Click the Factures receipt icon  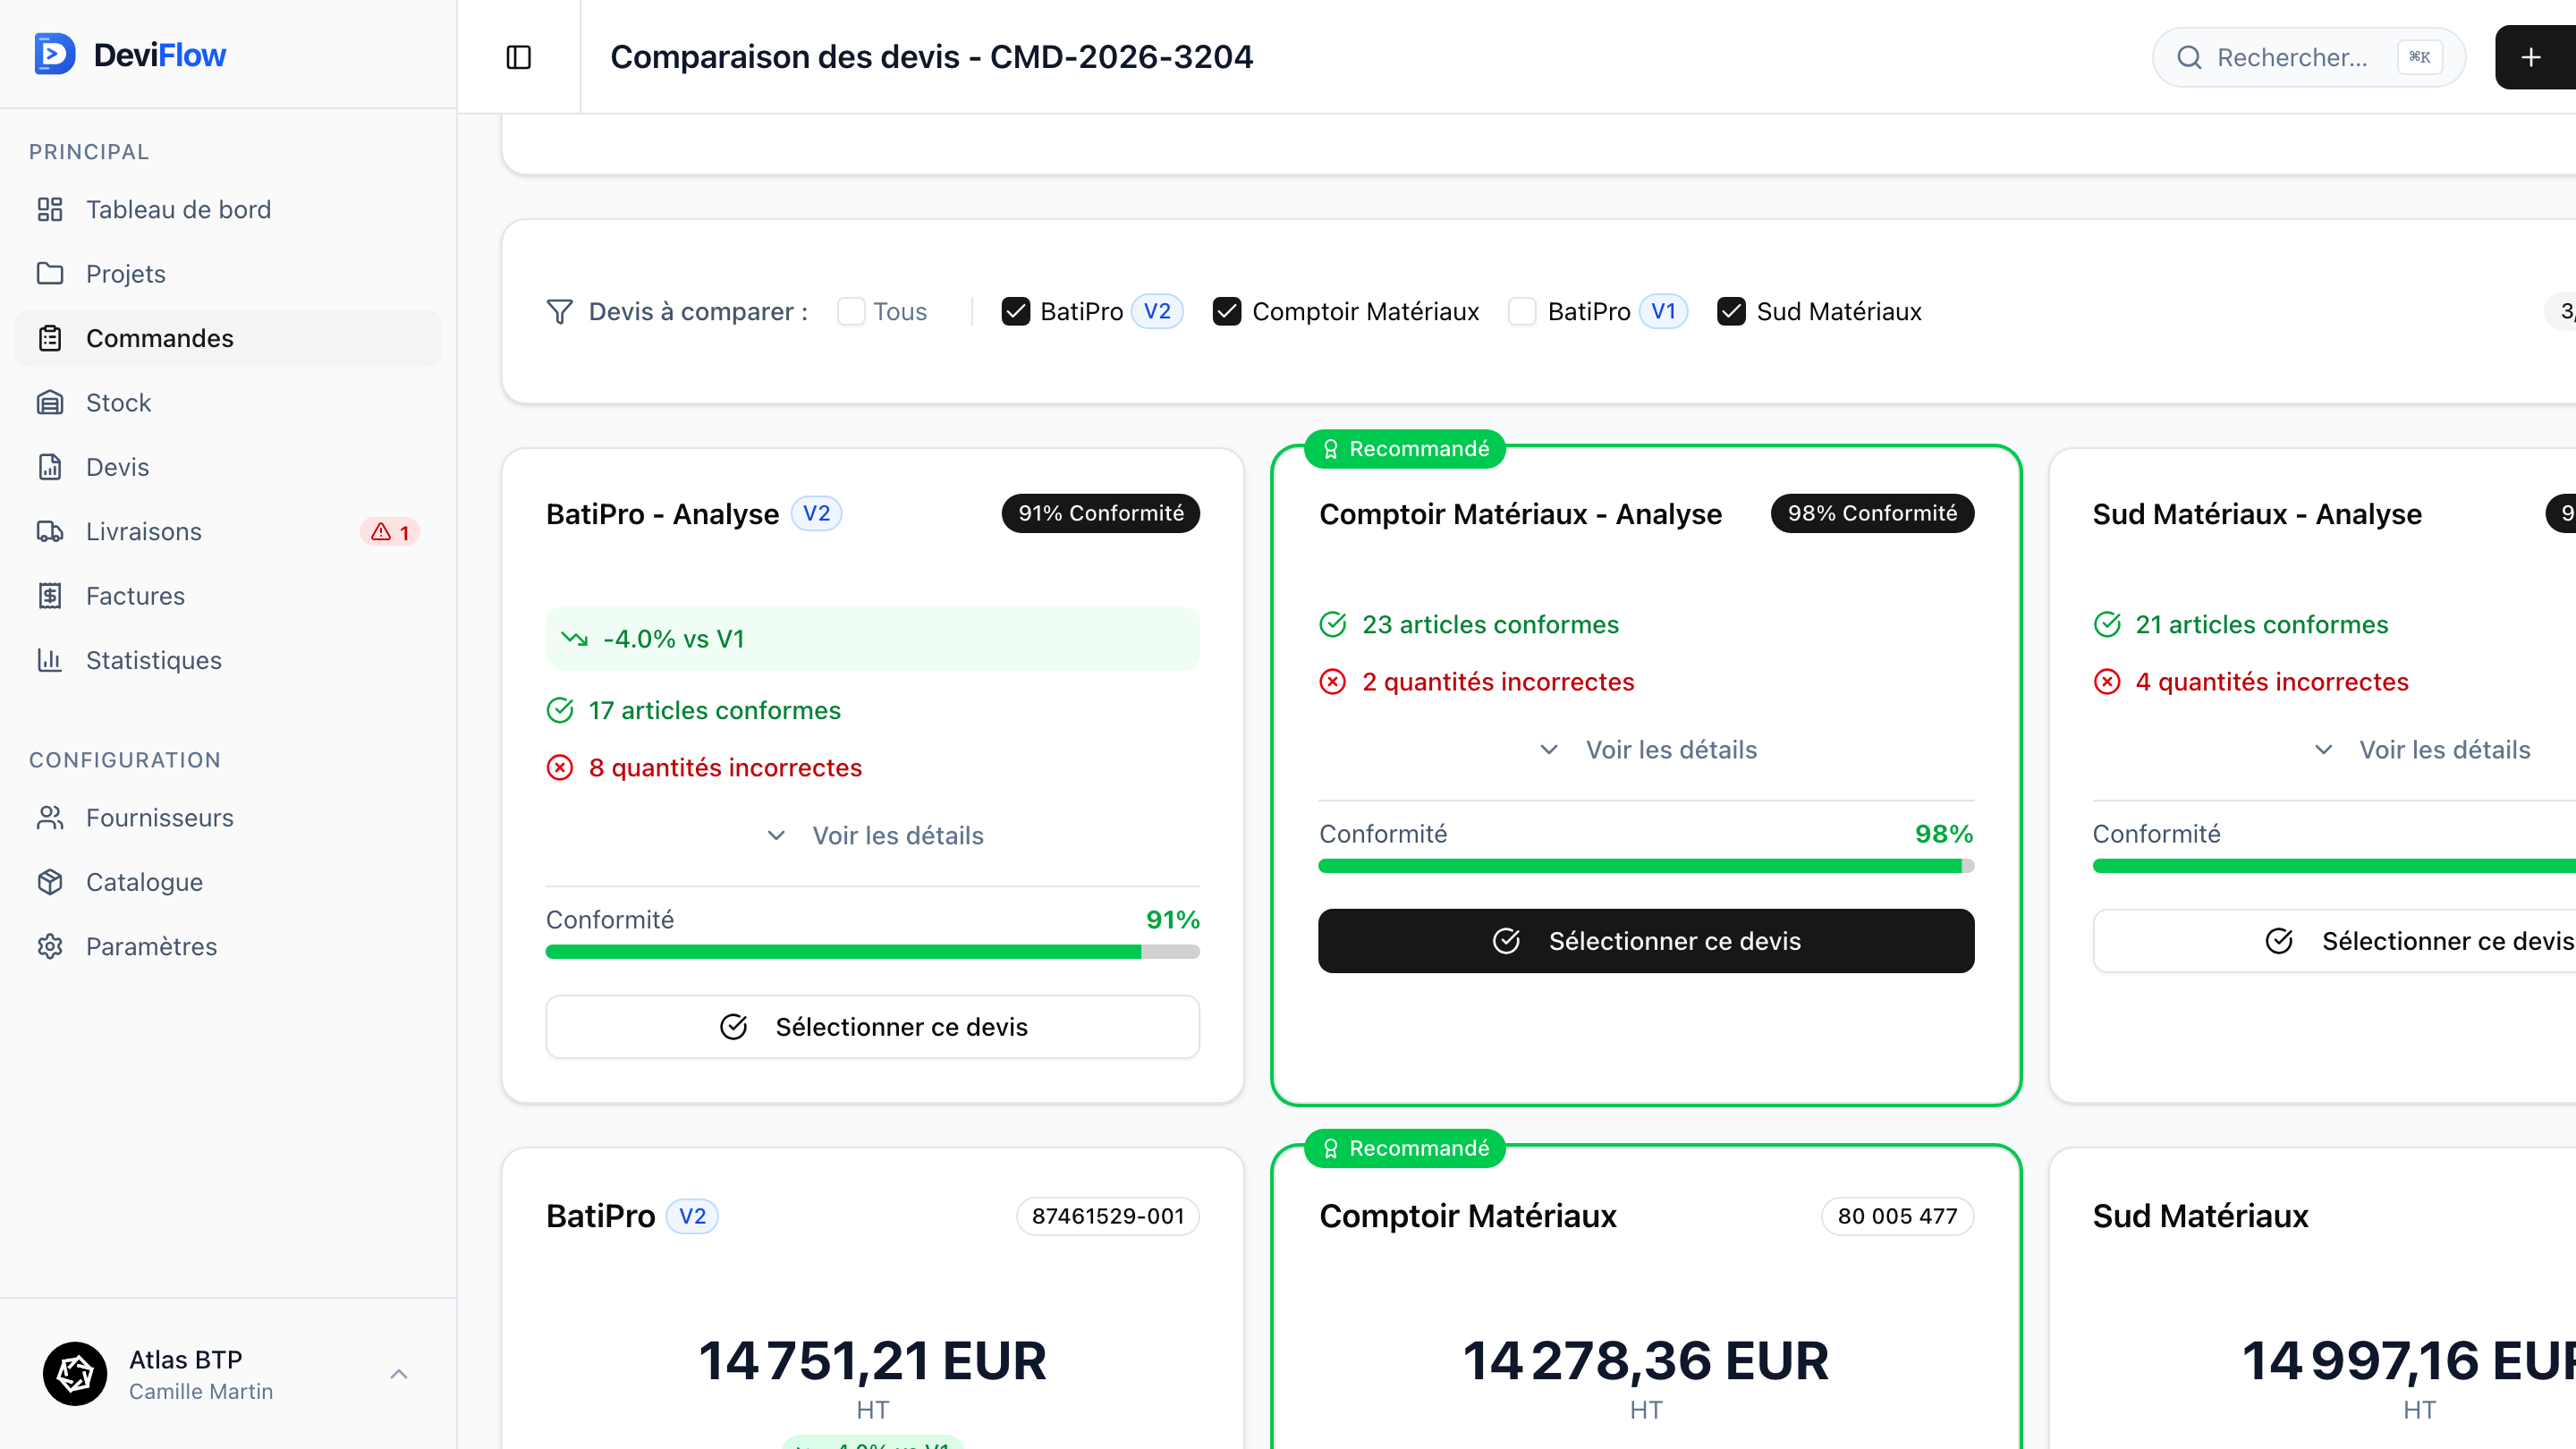click(50, 595)
